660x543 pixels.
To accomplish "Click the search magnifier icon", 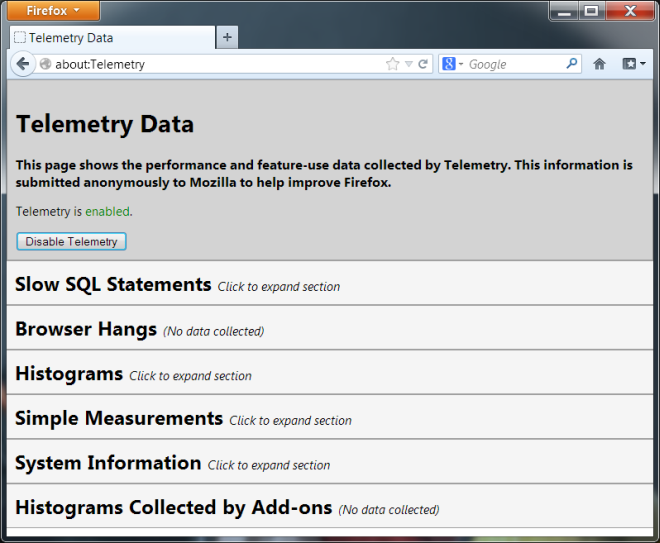I will point(572,64).
